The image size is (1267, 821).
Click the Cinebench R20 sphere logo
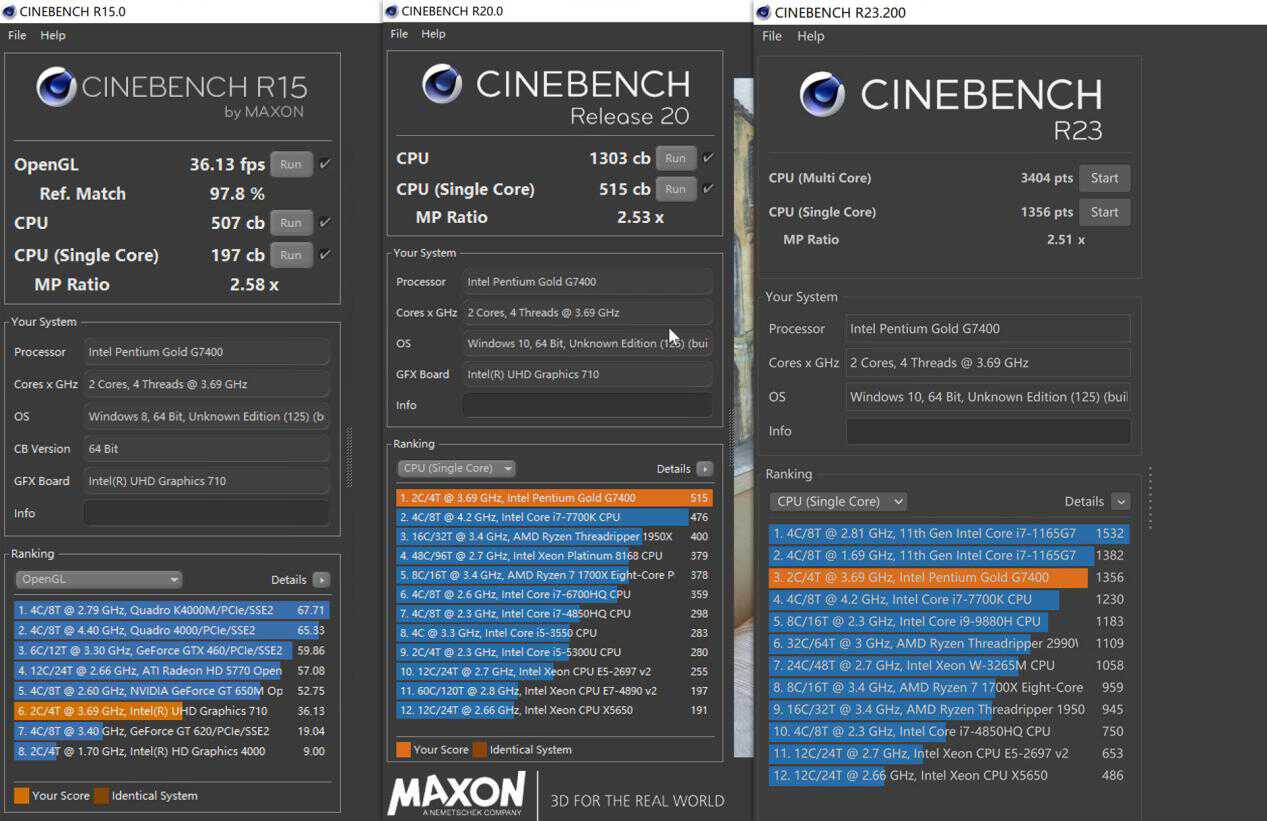coord(441,84)
